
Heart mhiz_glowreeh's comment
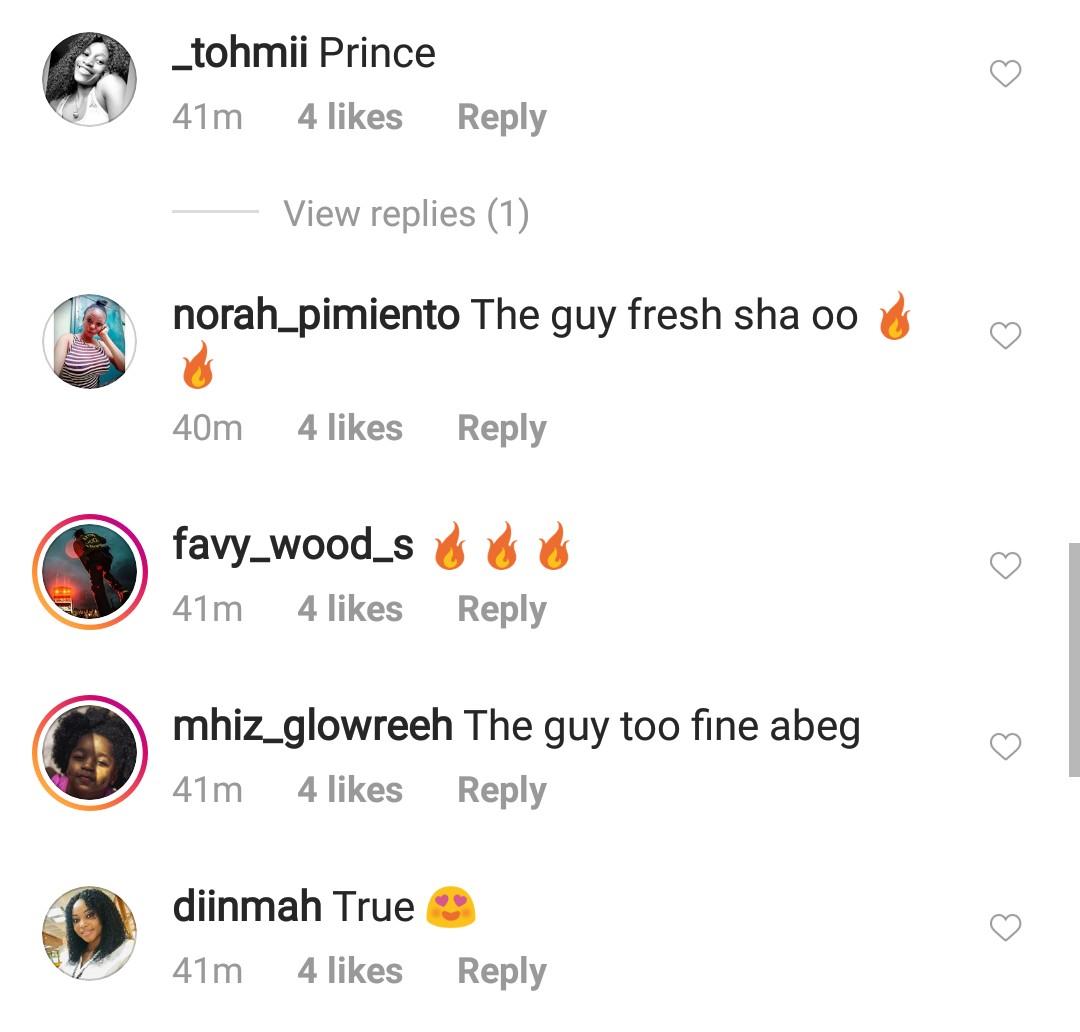[1005, 747]
